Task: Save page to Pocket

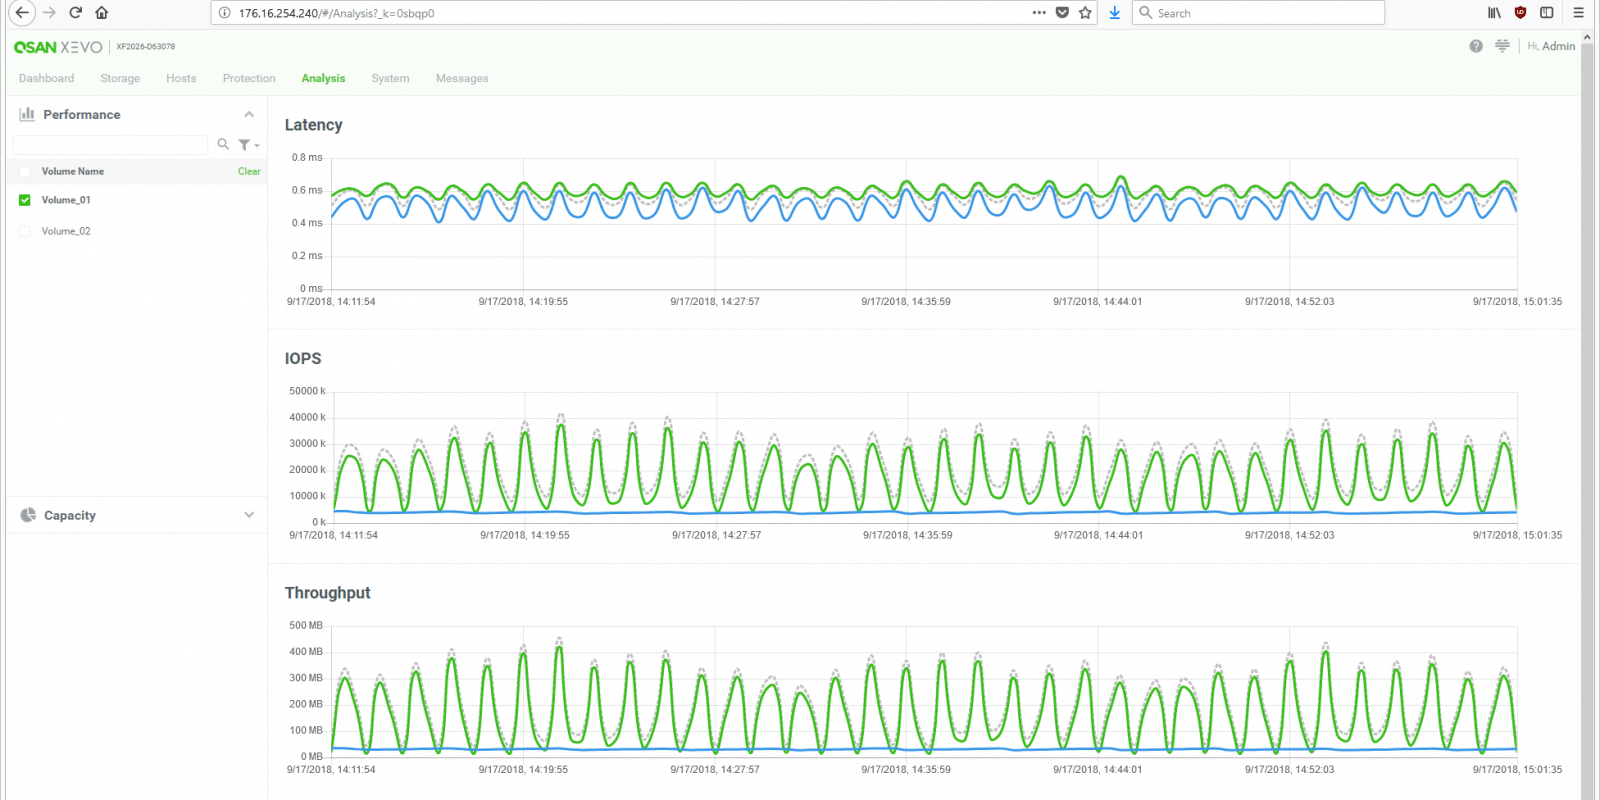Action: pos(1062,13)
